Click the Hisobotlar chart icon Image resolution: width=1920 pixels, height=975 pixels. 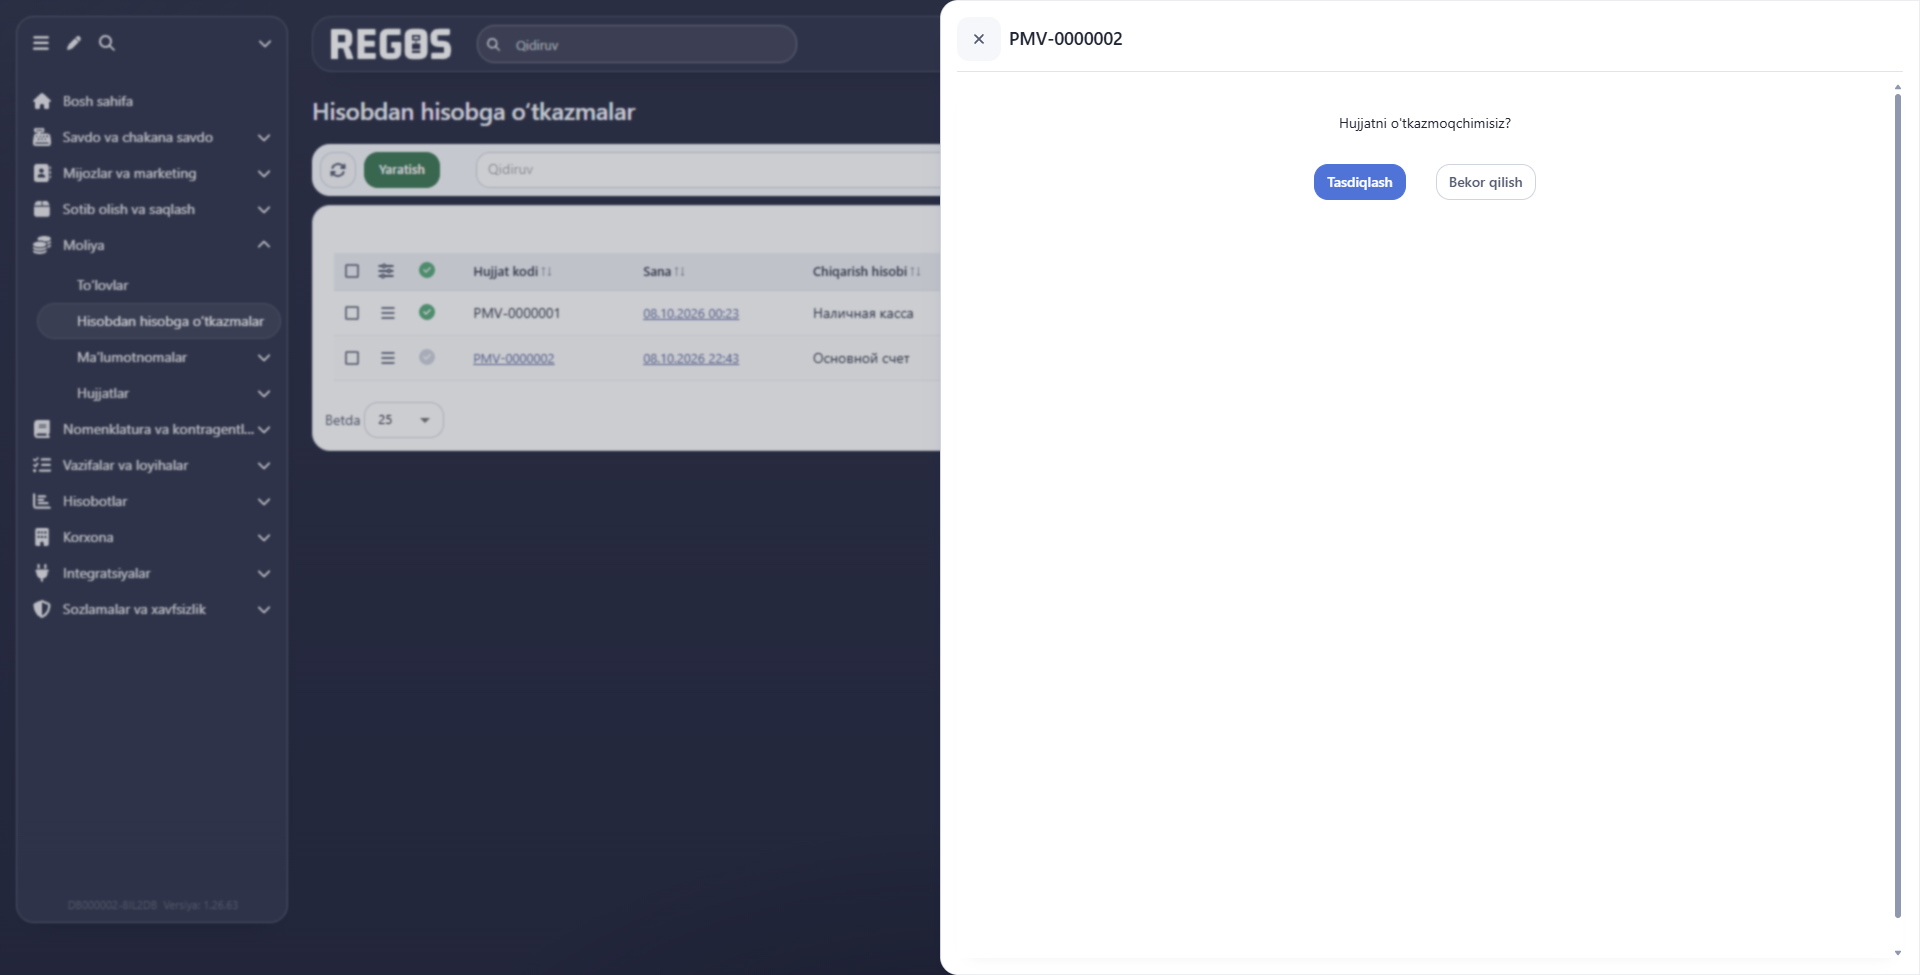pyautogui.click(x=42, y=501)
